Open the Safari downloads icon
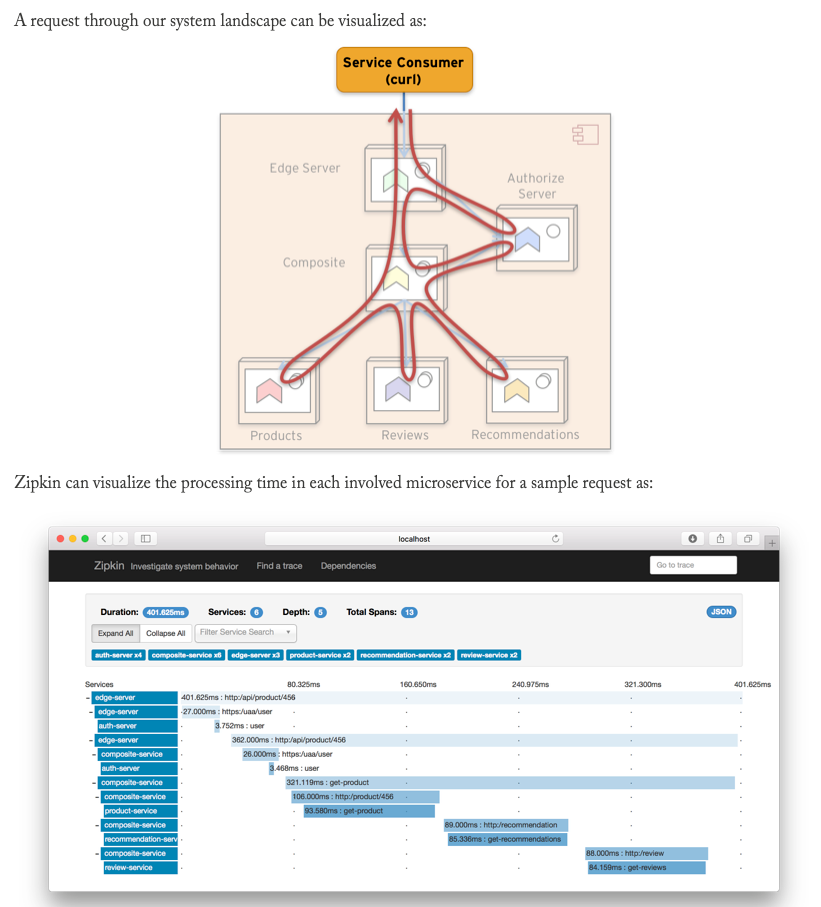The width and height of the screenshot is (821, 907). 693,539
